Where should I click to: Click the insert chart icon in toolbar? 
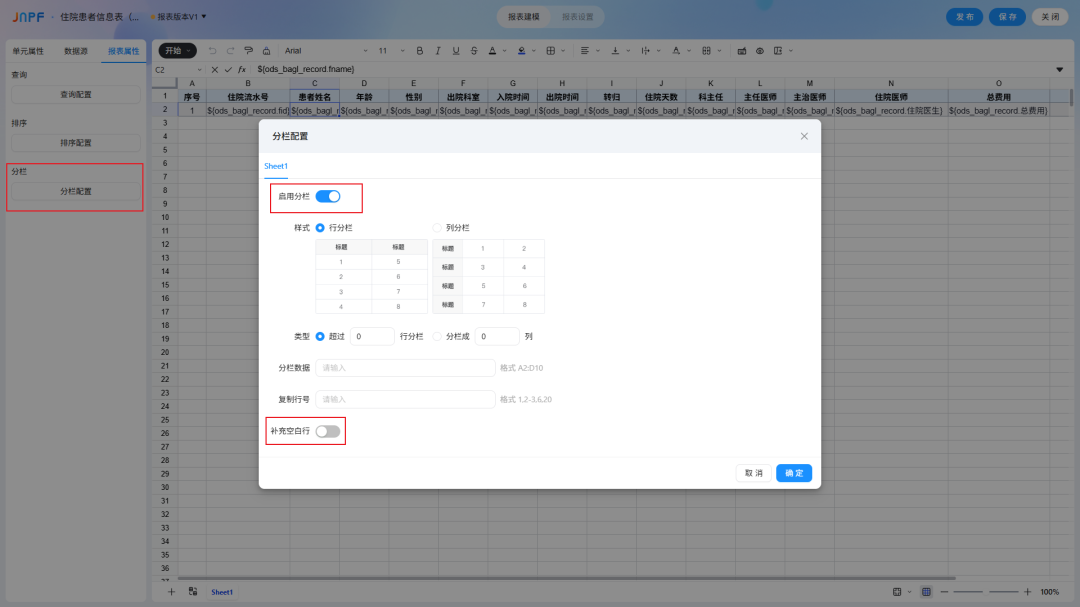pyautogui.click(x=742, y=51)
